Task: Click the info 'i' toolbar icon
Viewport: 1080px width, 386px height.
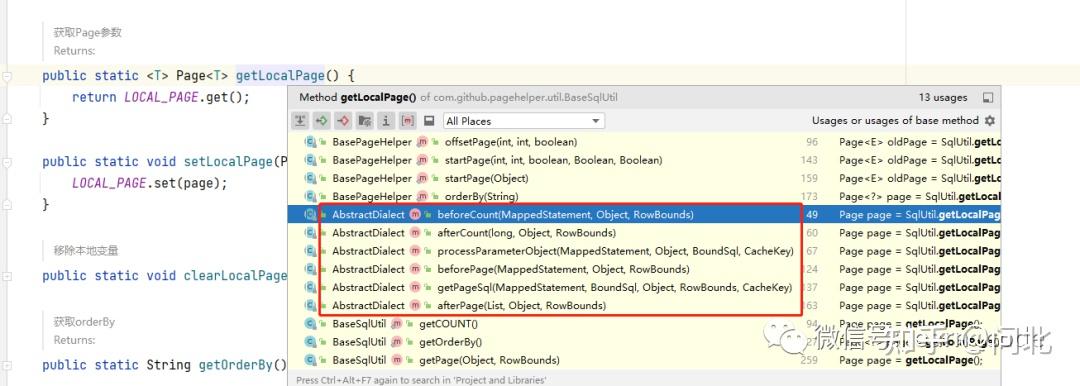Action: pos(386,121)
